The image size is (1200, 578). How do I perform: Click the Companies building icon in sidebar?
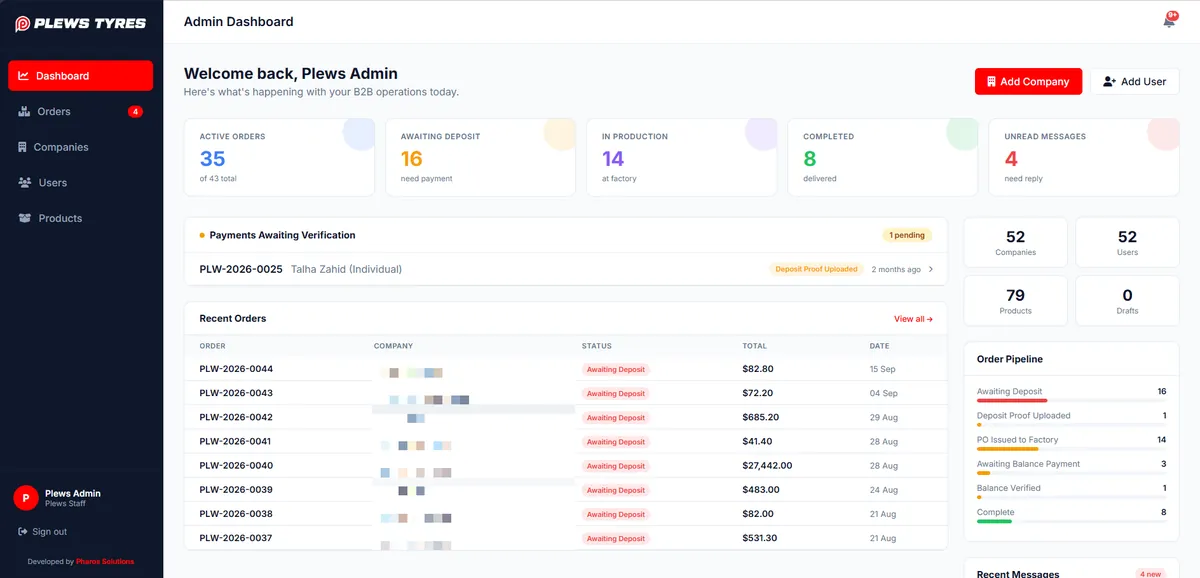[23, 147]
